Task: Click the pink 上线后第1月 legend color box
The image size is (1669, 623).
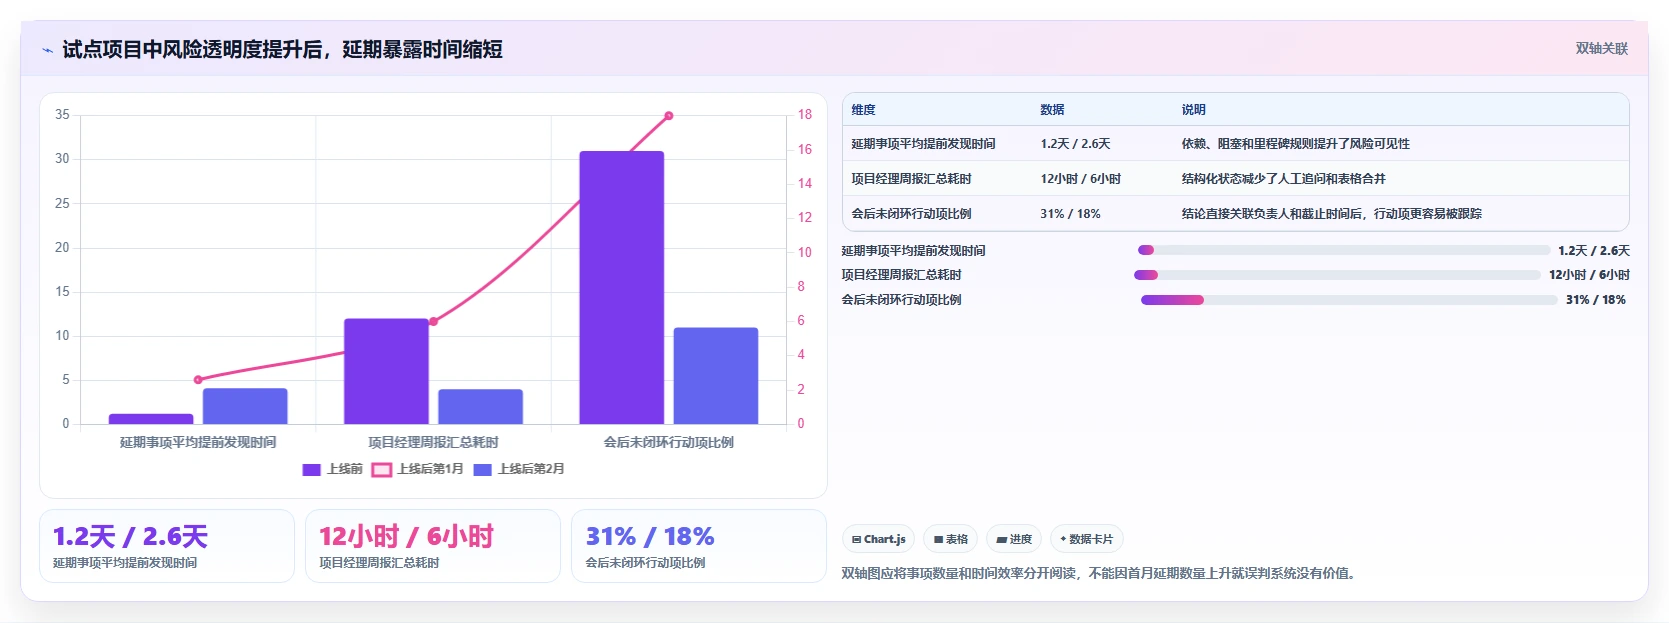Action: click(381, 470)
